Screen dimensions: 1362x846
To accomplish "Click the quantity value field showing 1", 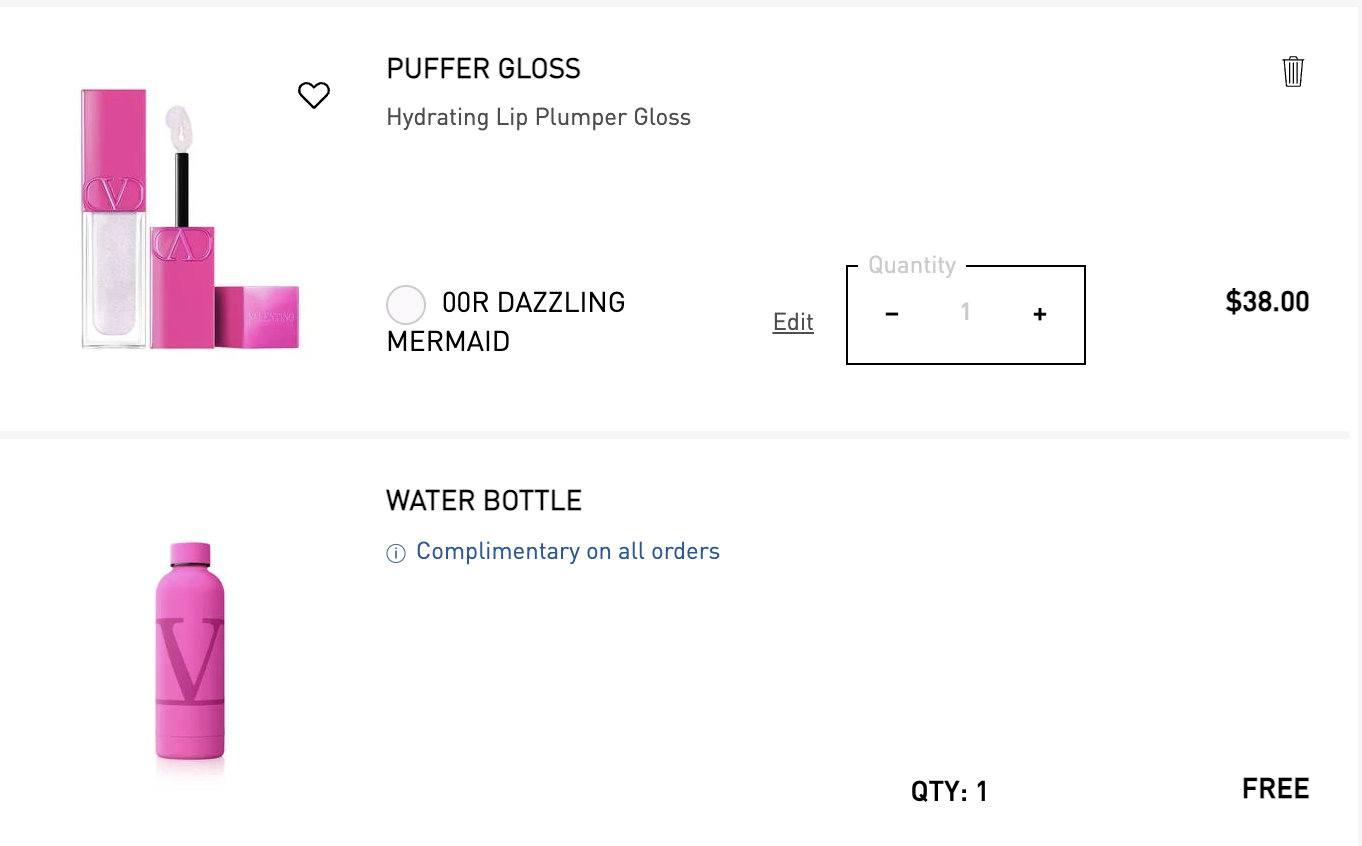I will tap(965, 313).
